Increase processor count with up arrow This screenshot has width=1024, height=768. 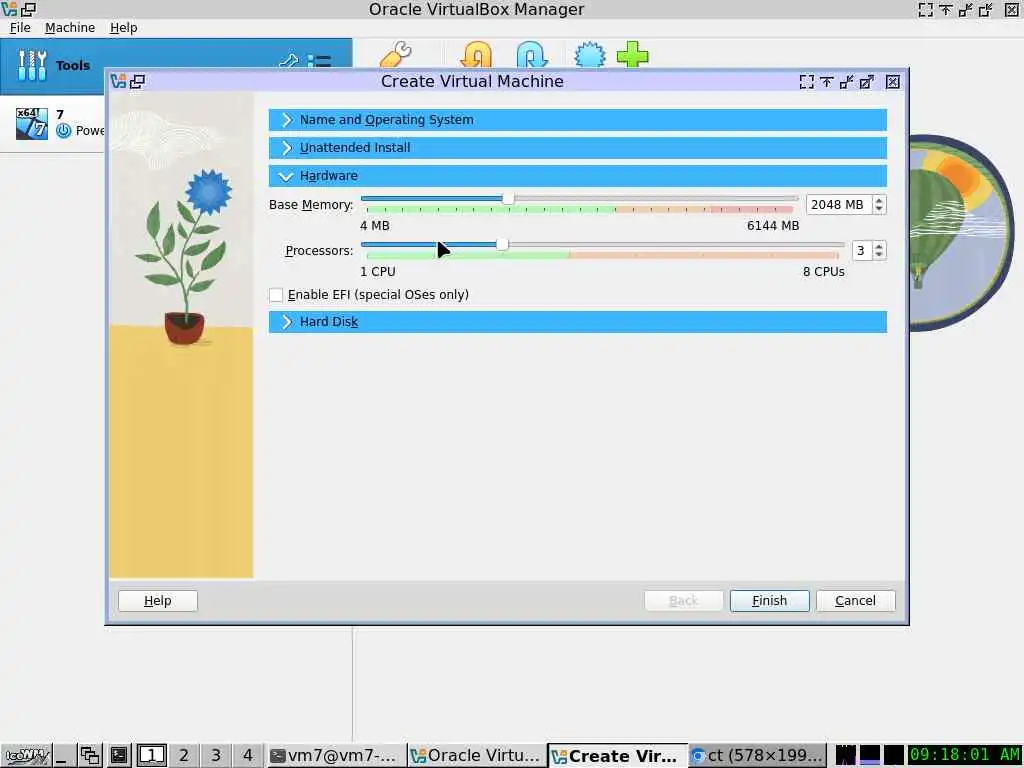click(x=879, y=246)
